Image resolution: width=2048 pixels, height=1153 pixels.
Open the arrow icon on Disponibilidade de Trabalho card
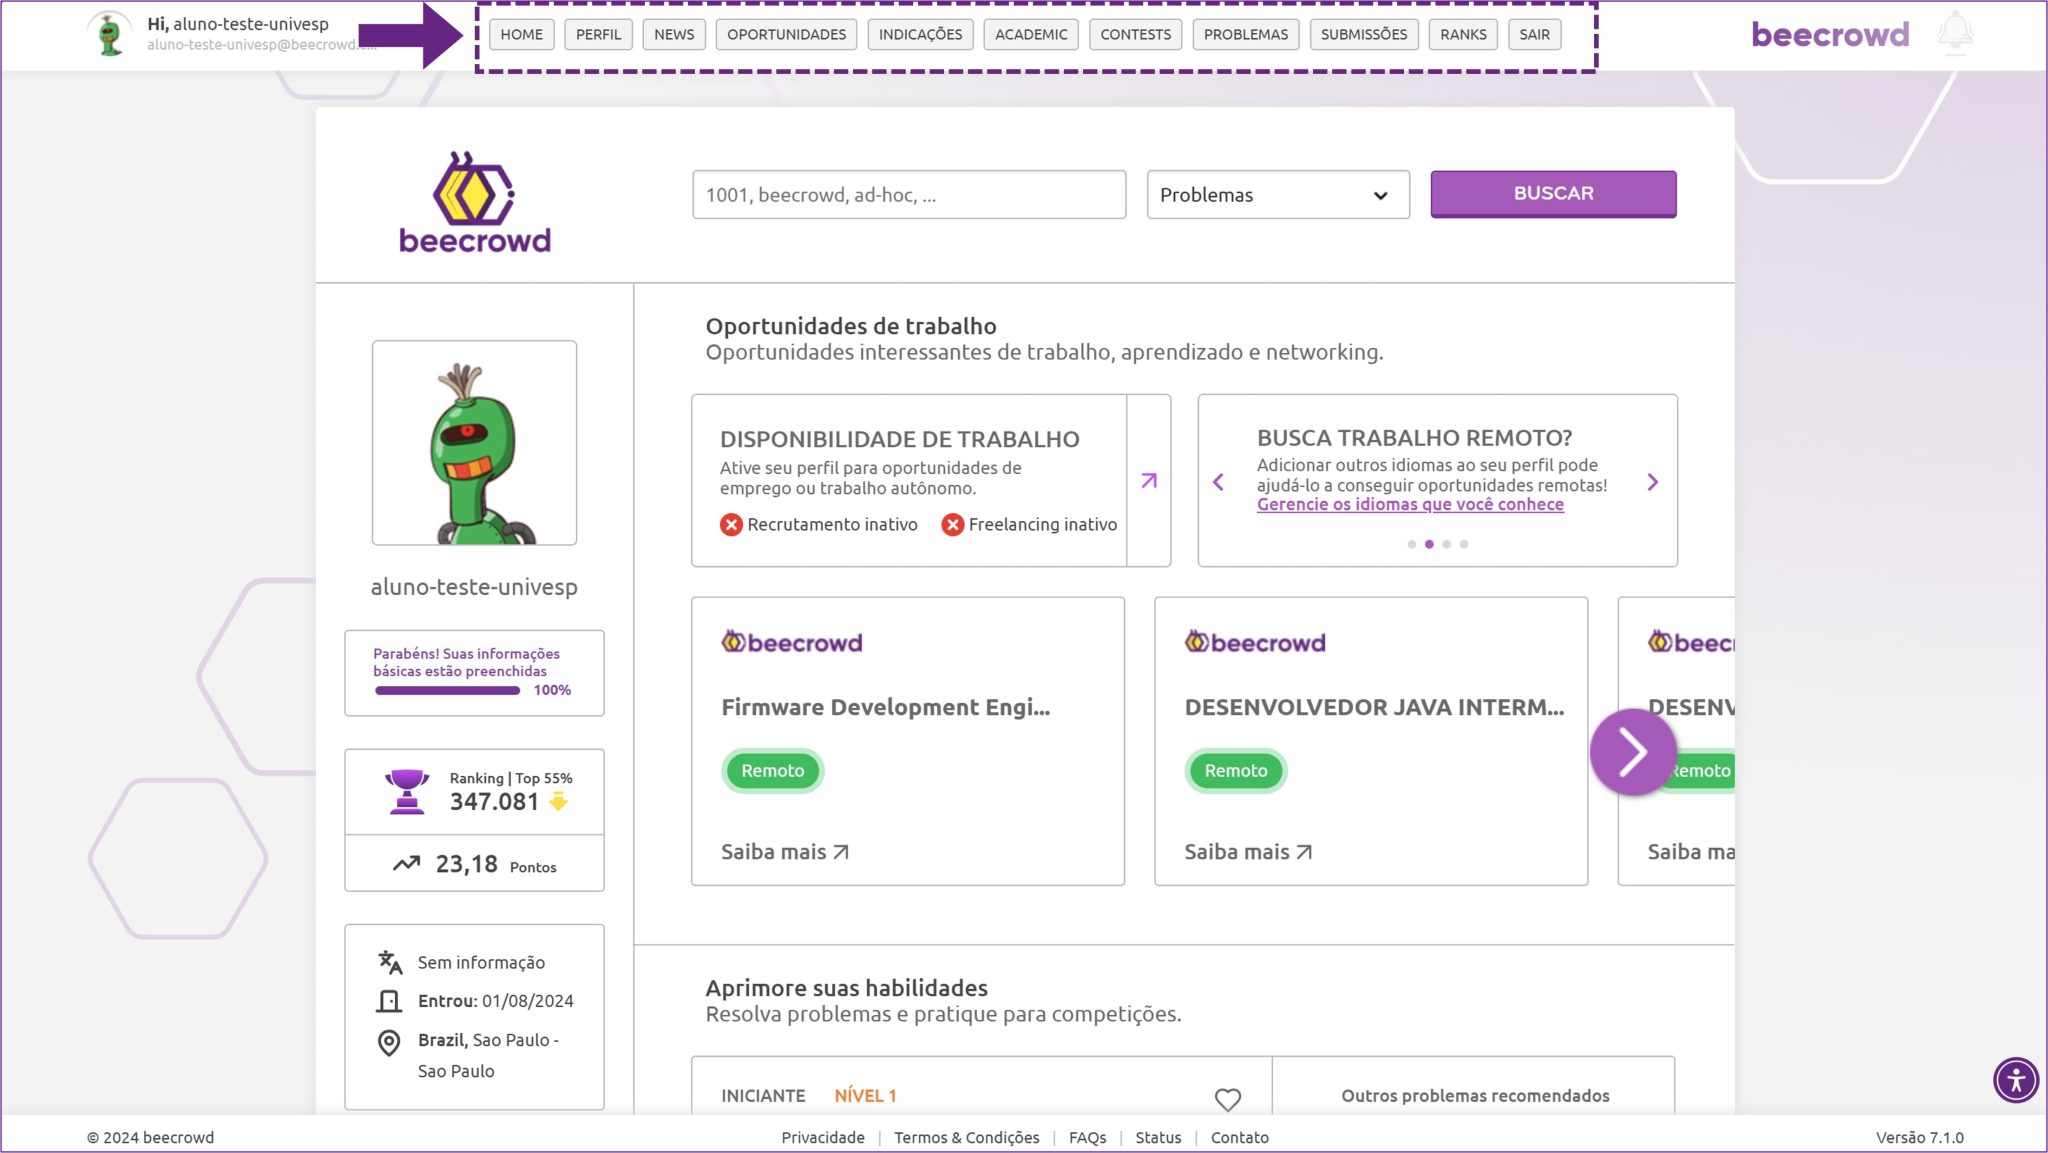coord(1149,481)
